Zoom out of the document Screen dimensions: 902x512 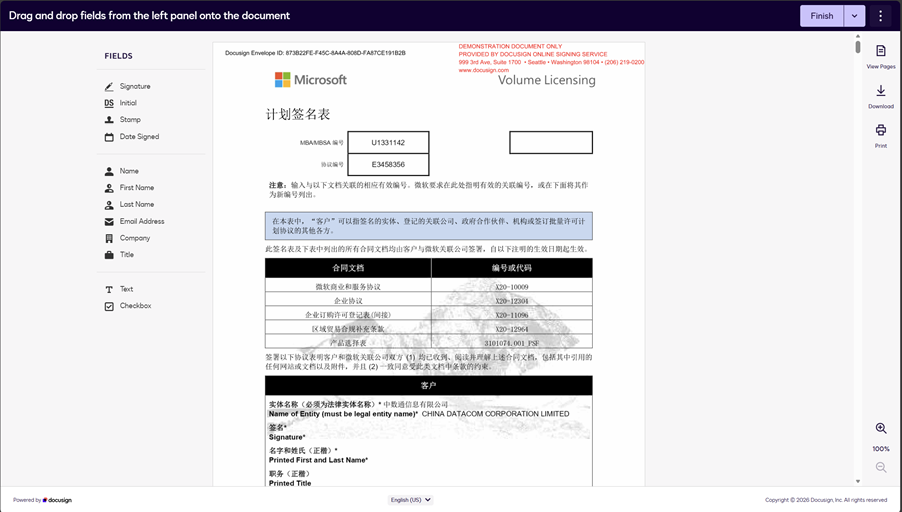point(881,467)
